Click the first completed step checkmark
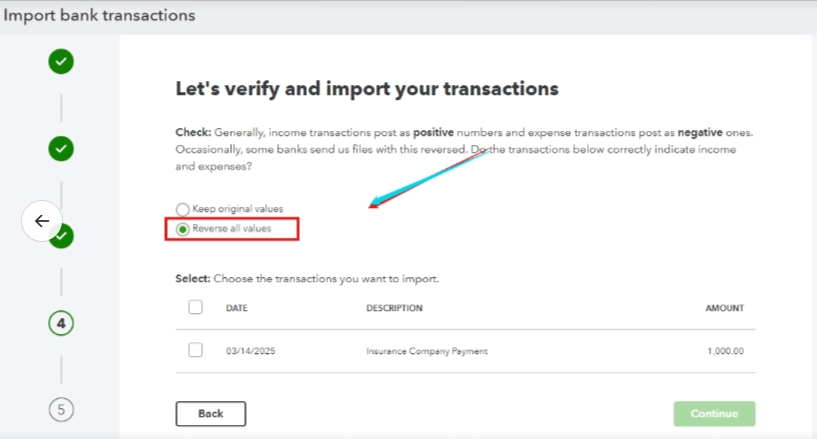The width and height of the screenshot is (817, 439). pos(61,62)
